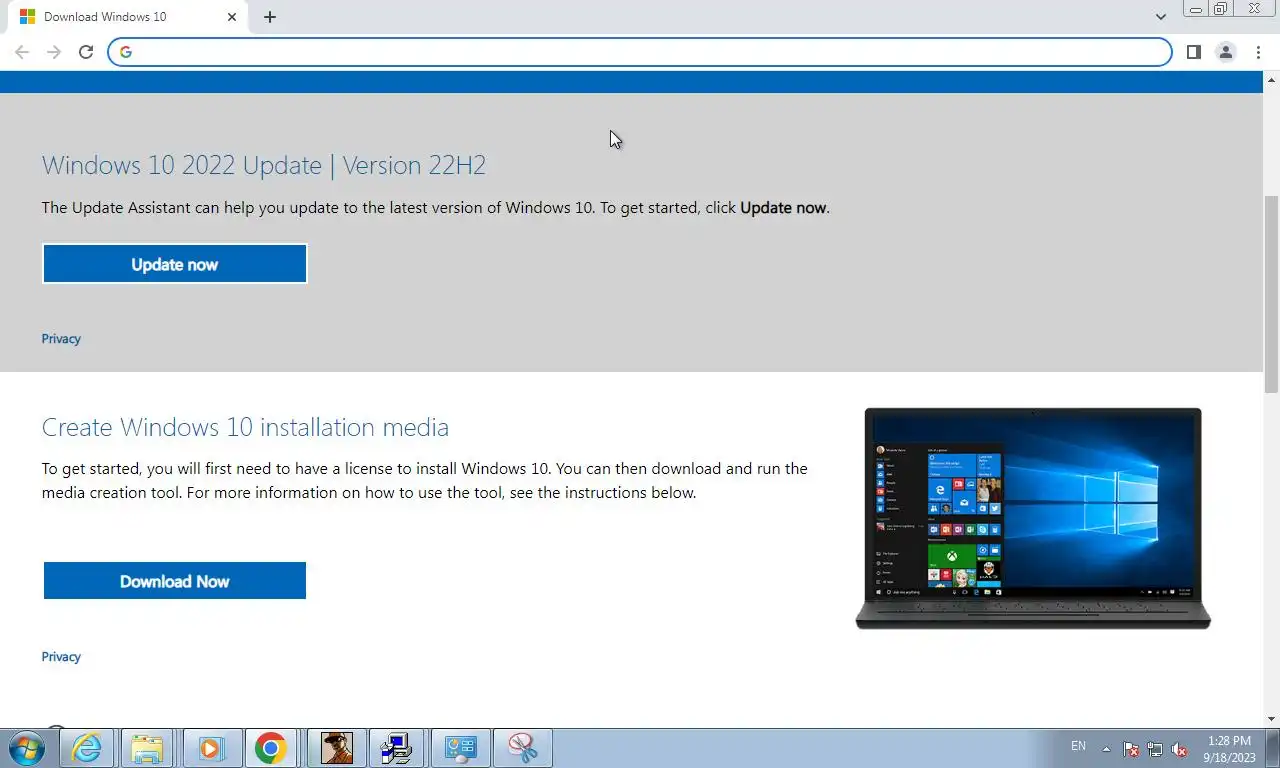Minimize the Chrome window

tap(1196, 9)
